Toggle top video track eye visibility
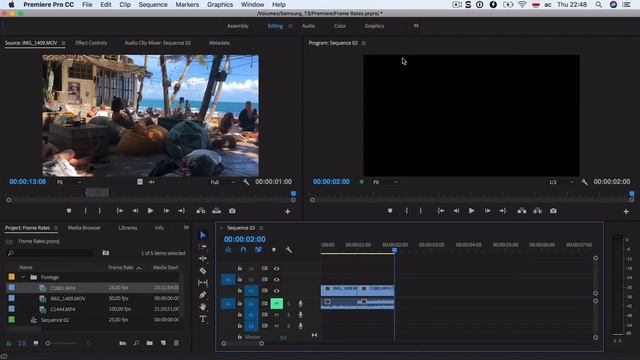The width and height of the screenshot is (640, 360). tap(276, 268)
